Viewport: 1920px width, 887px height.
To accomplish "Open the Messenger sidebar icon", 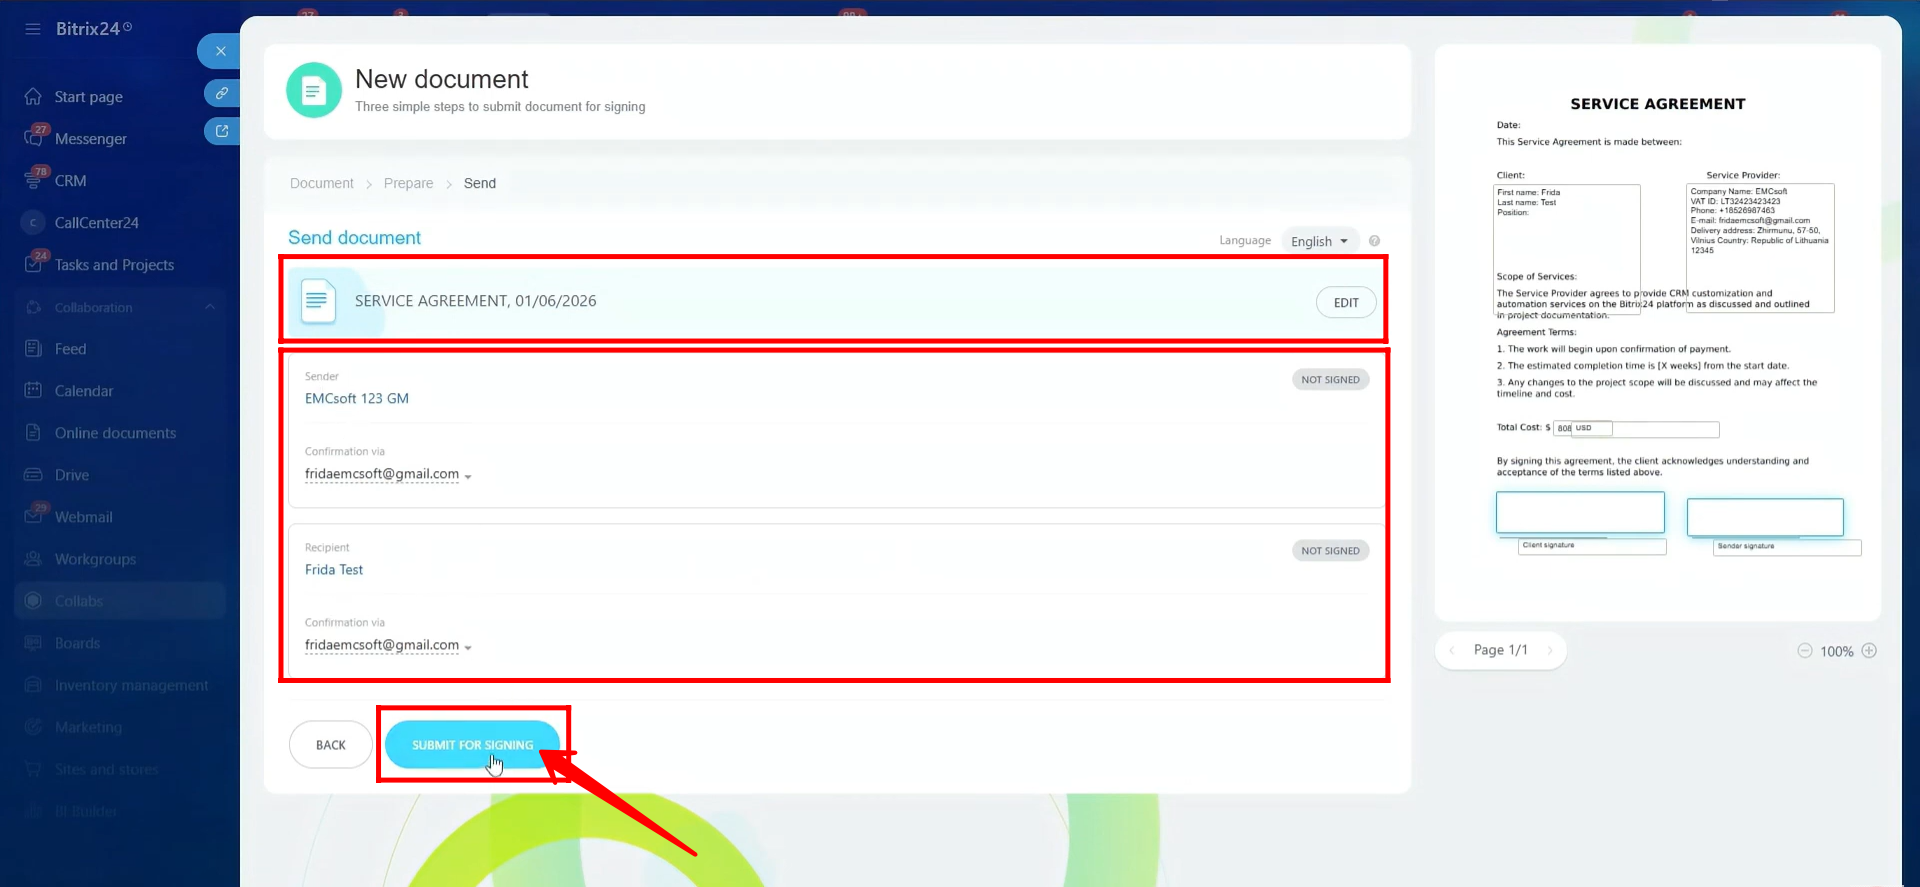I will pyautogui.click(x=34, y=138).
